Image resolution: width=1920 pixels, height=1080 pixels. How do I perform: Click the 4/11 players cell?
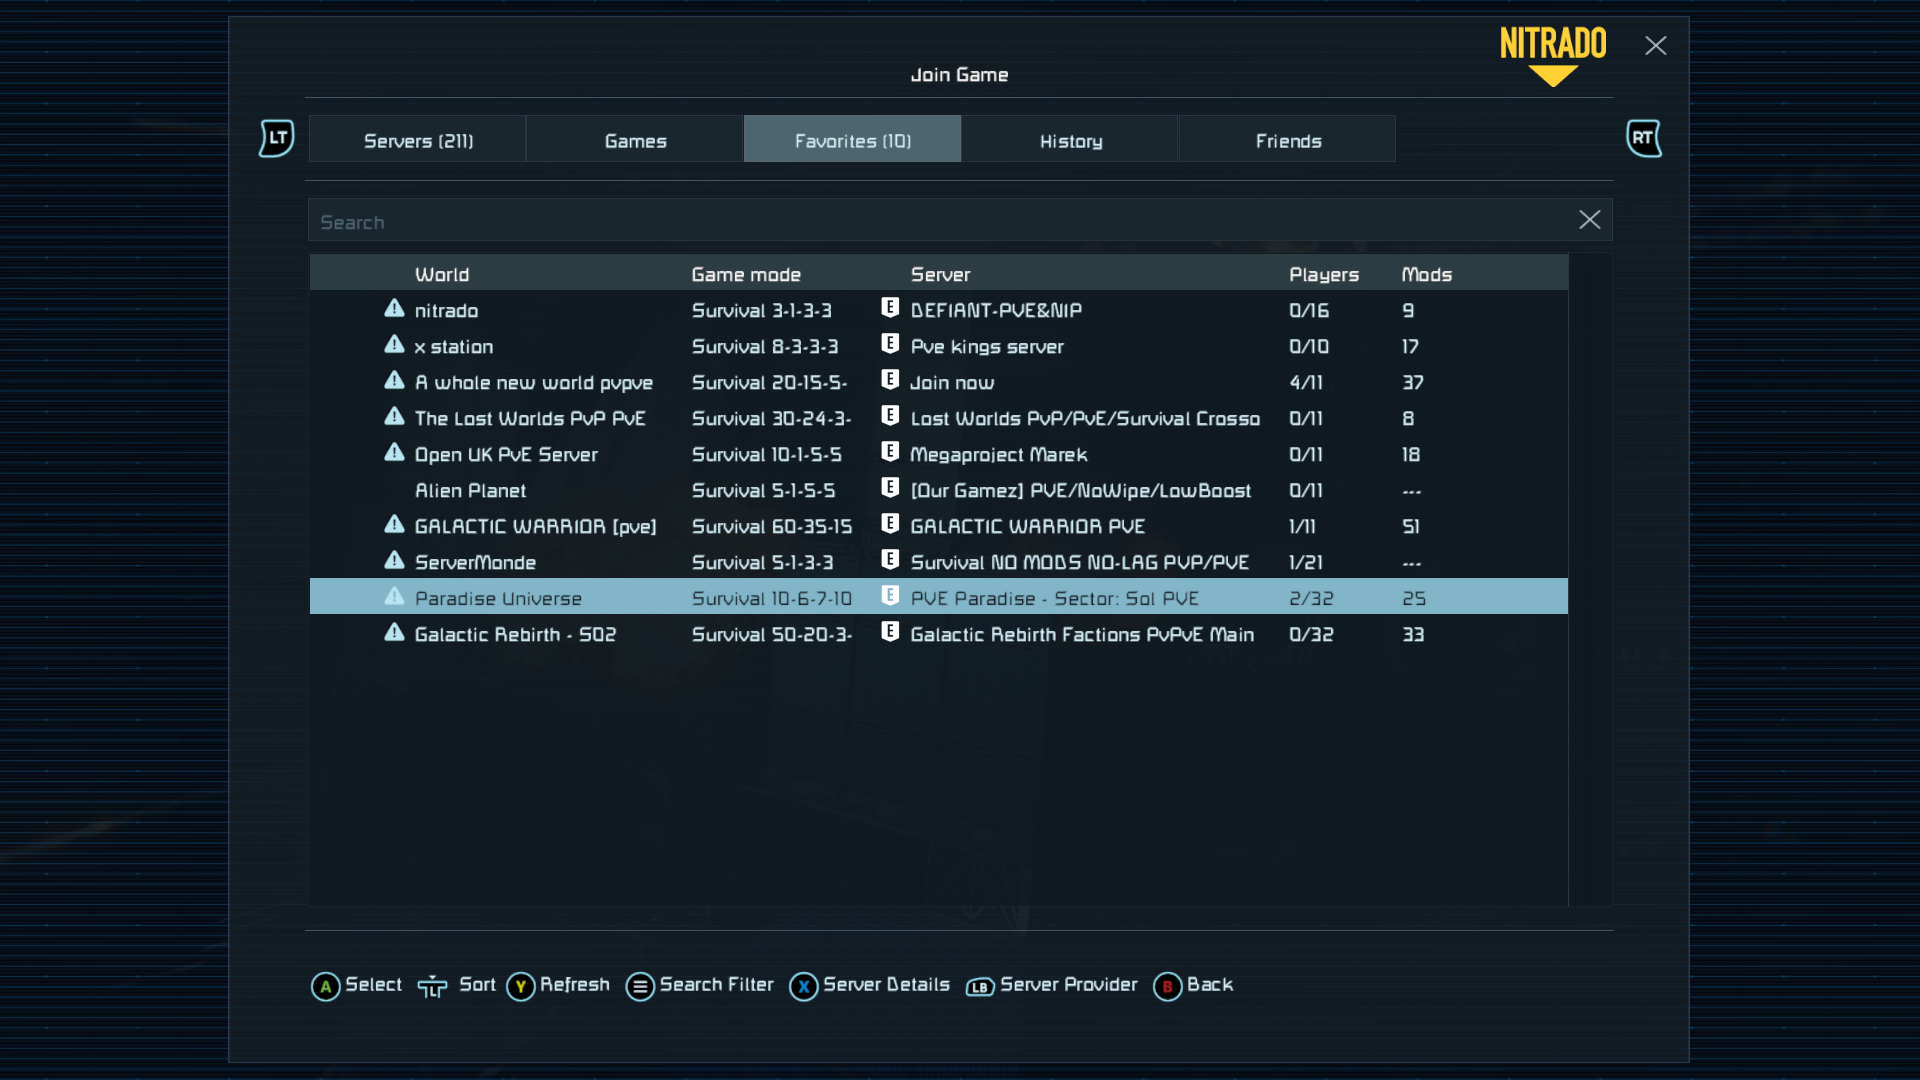click(1306, 382)
